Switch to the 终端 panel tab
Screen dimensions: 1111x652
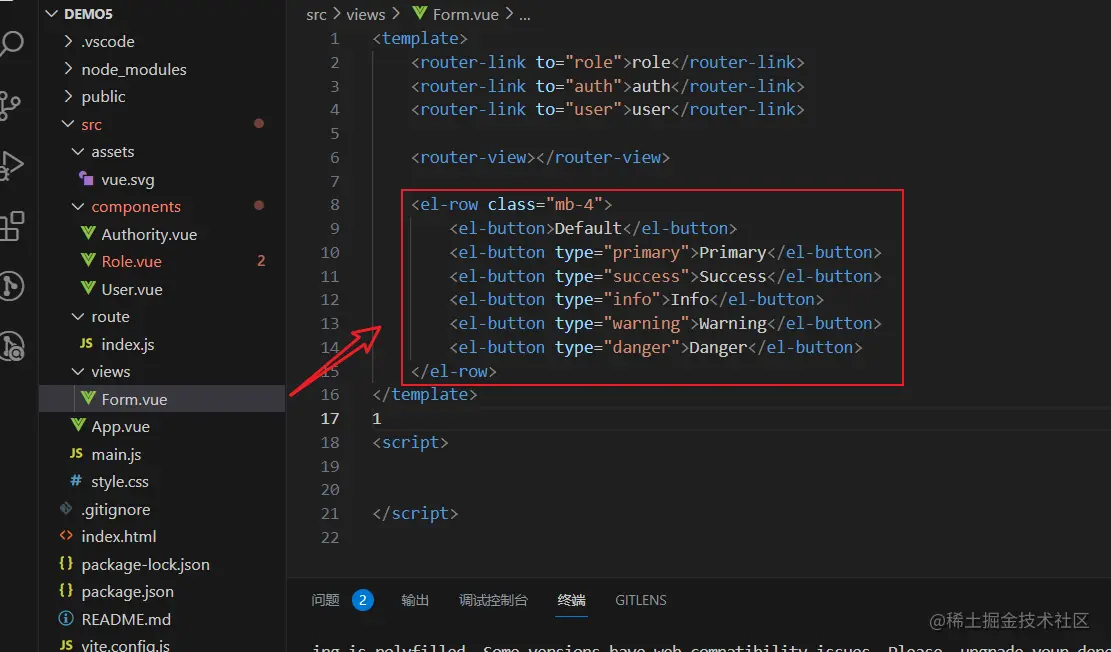tap(571, 600)
